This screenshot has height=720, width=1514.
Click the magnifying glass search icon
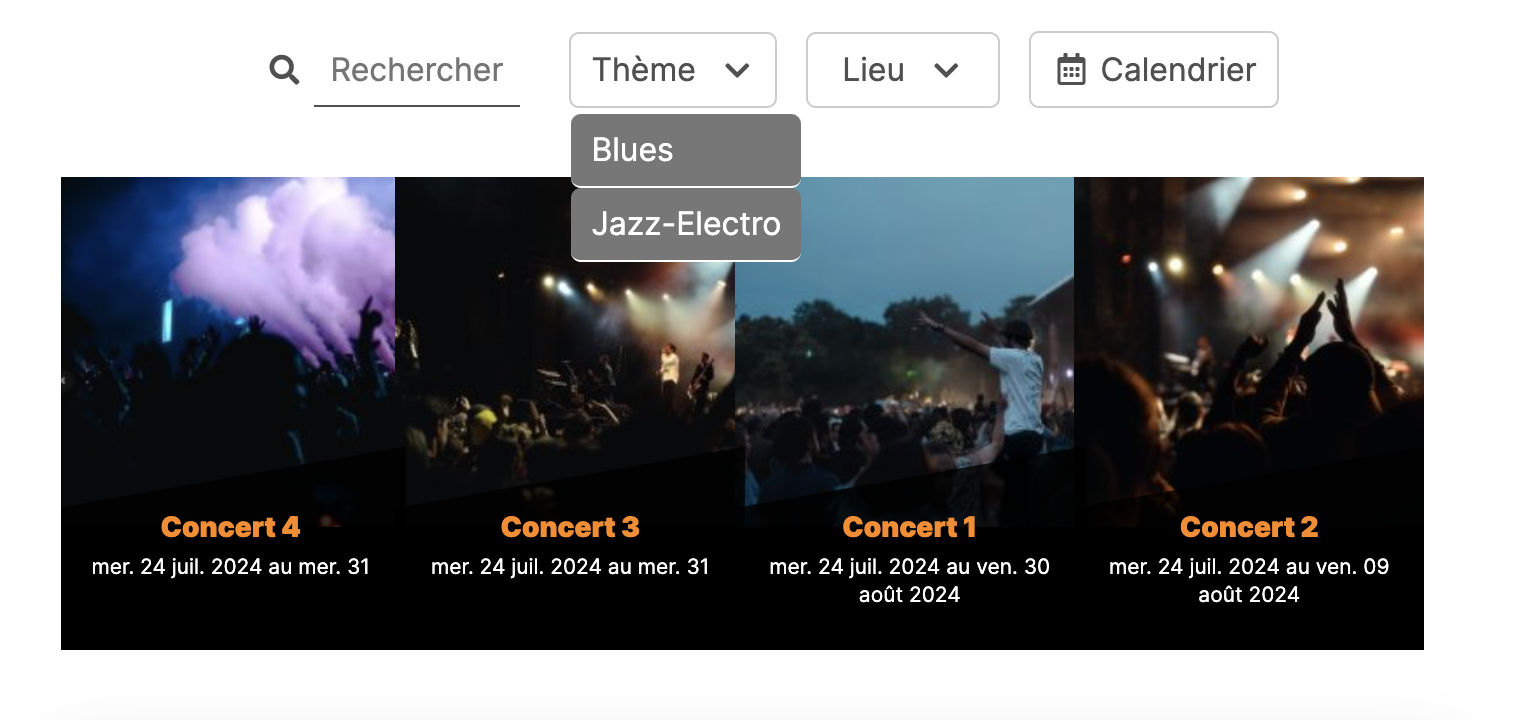click(284, 70)
